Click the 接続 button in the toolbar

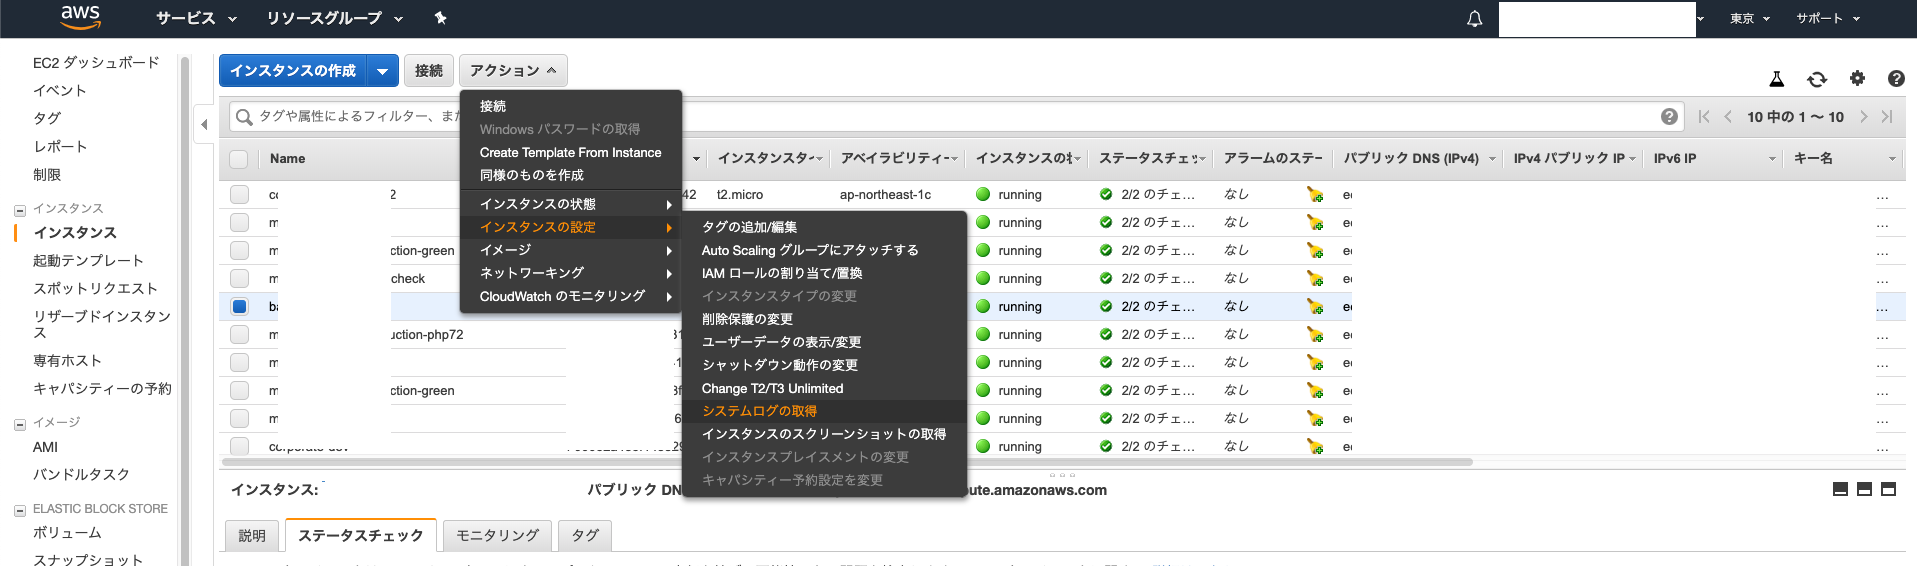(x=429, y=71)
